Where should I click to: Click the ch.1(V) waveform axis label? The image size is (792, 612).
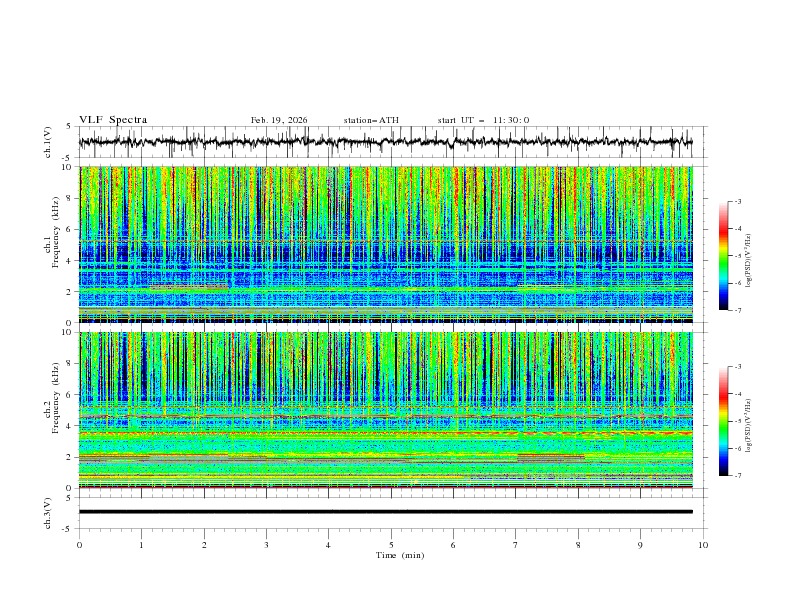(x=48, y=142)
